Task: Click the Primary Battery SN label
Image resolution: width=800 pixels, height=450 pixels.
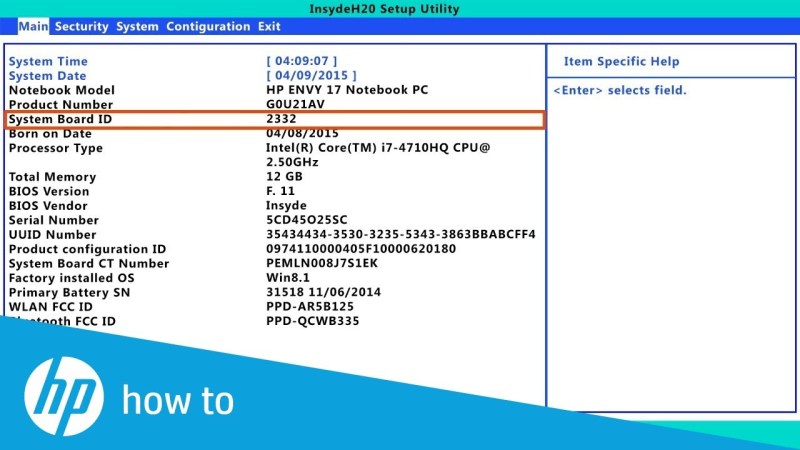Action: [69, 293]
